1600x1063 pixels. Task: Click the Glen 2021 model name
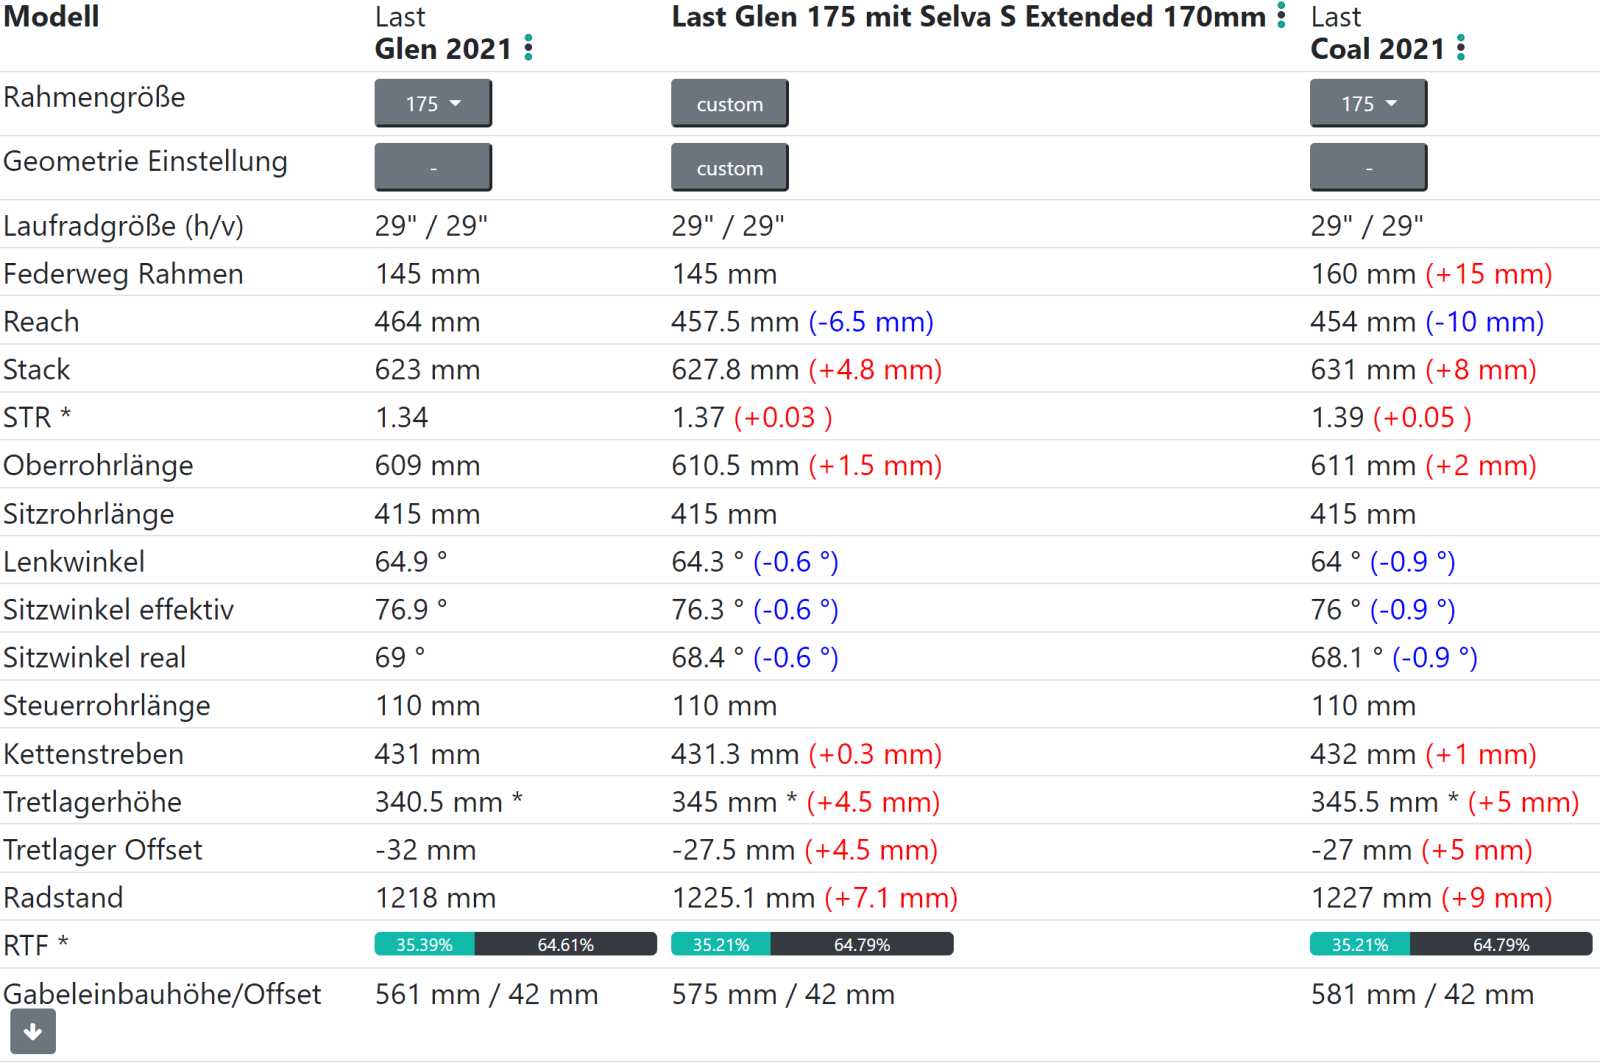click(x=443, y=49)
